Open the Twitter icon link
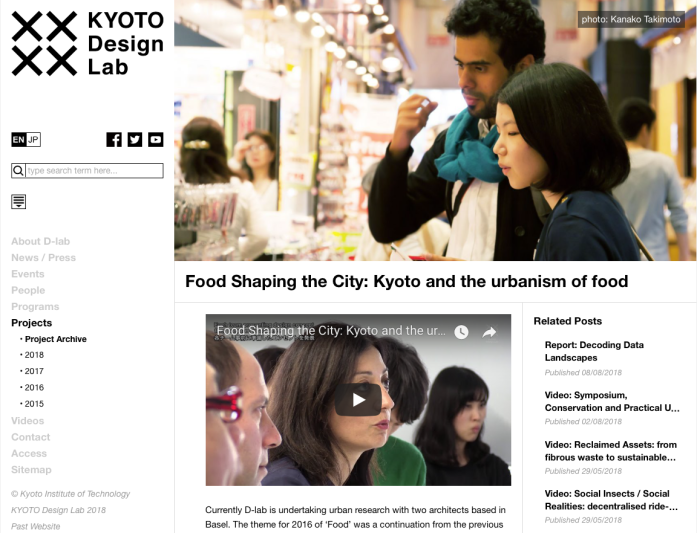Viewport: 697px width, 533px height. (x=135, y=140)
